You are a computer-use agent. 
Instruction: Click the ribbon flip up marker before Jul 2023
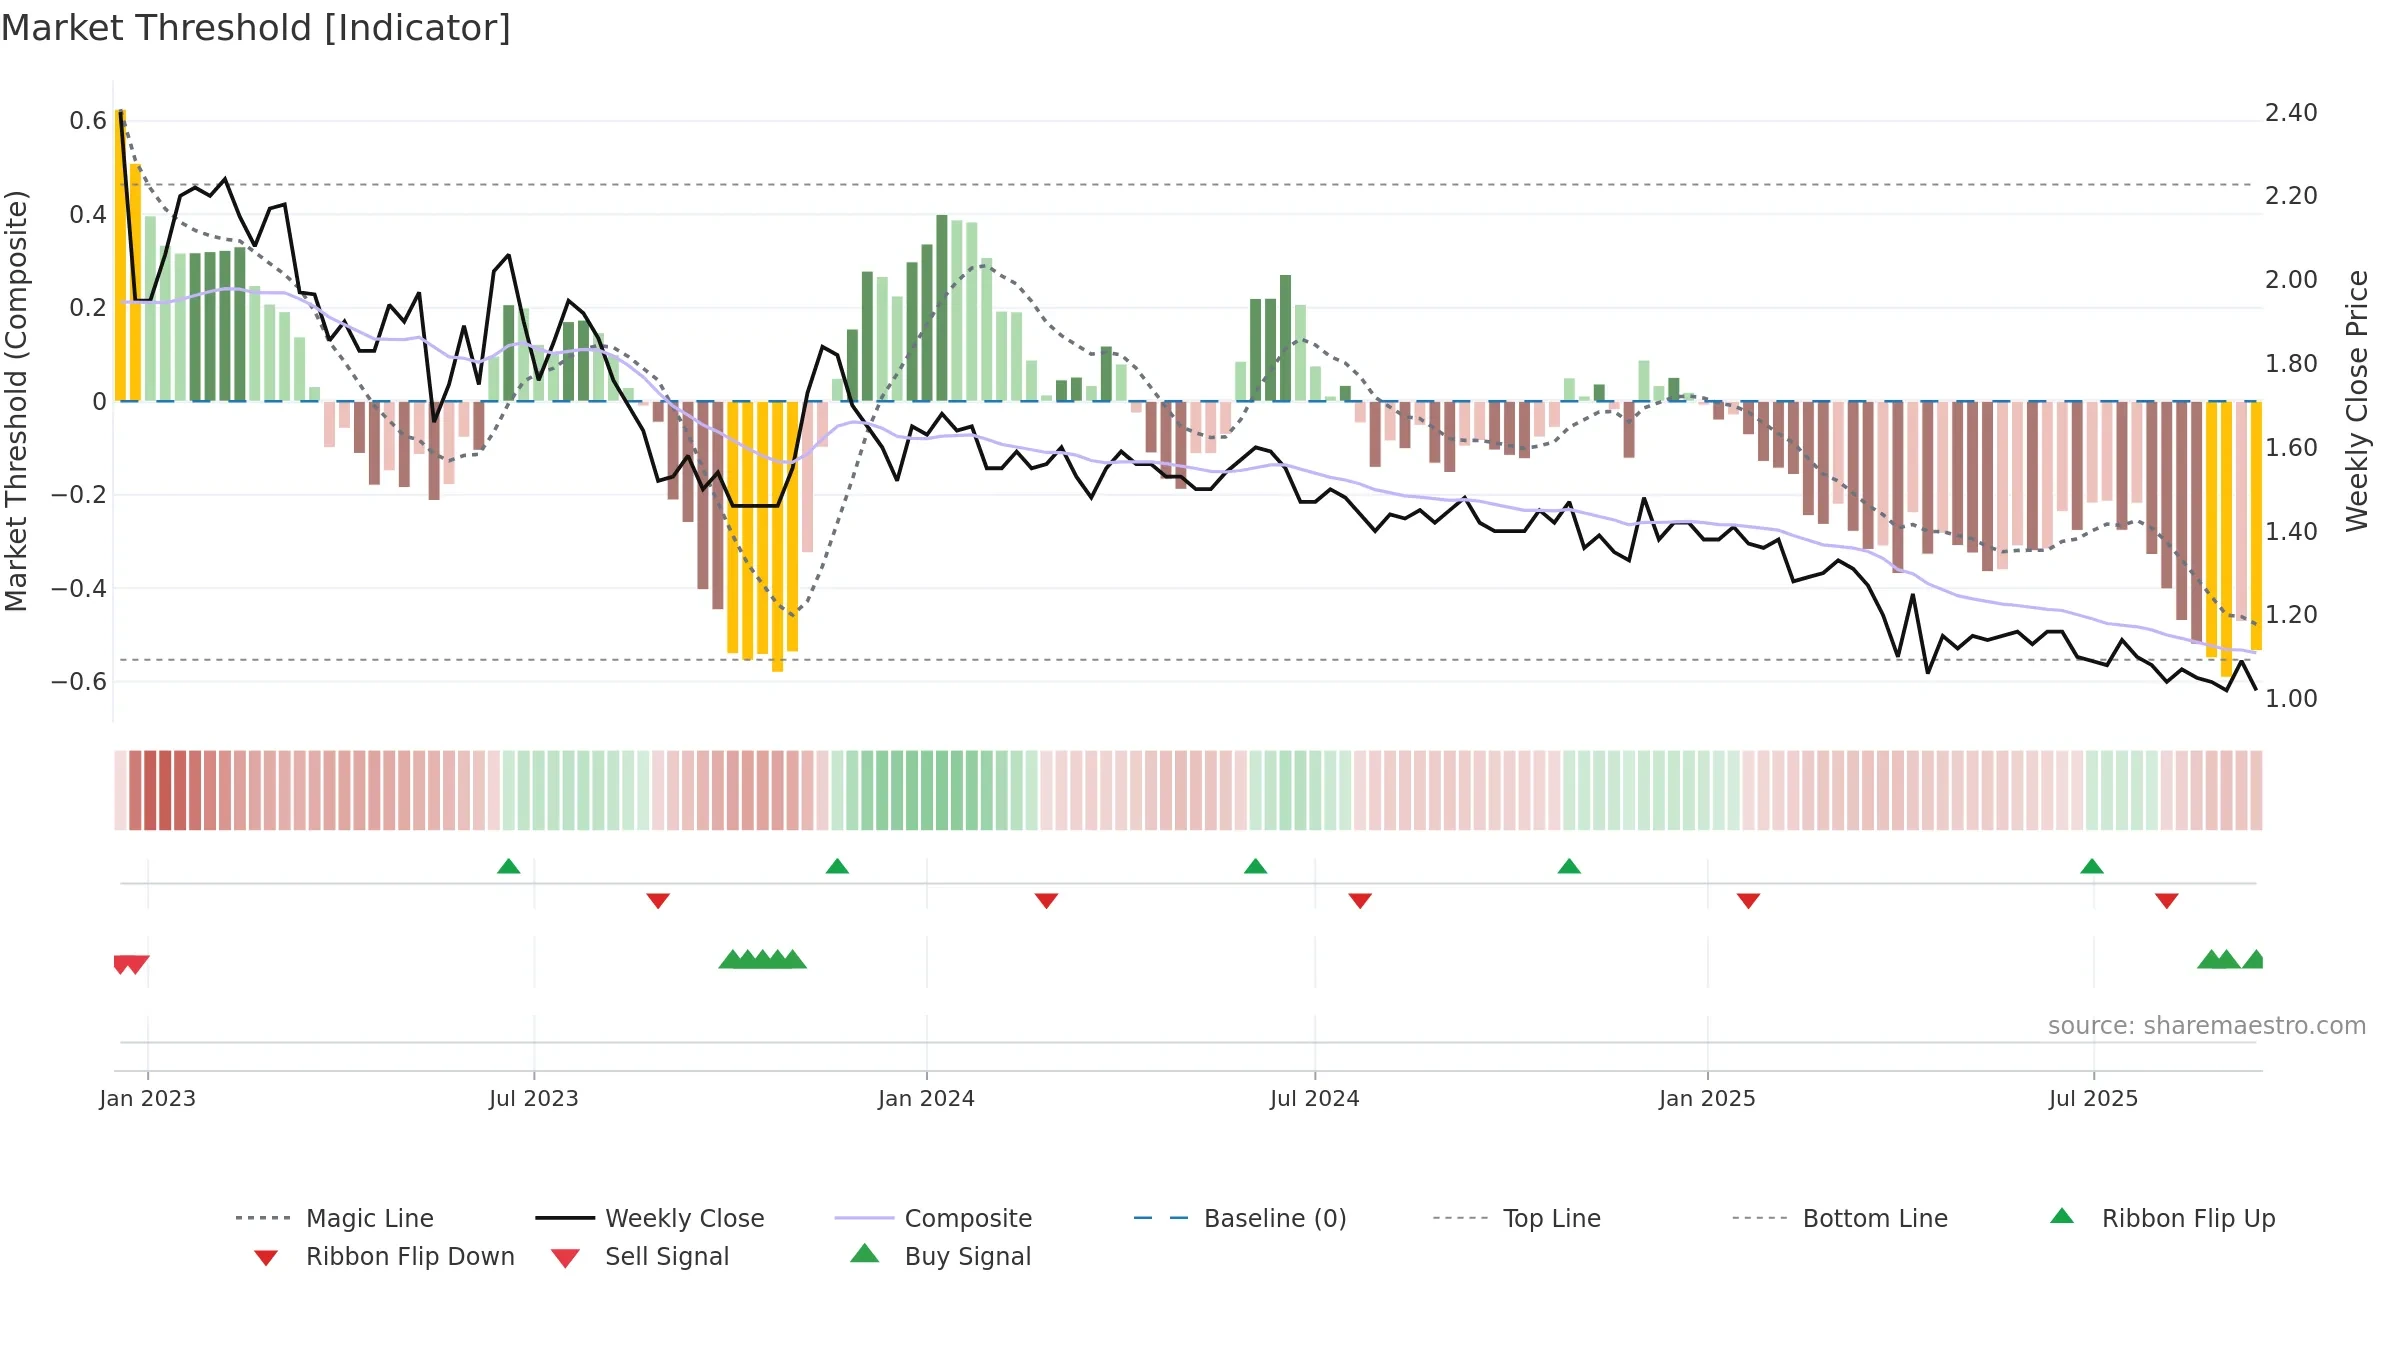508,866
